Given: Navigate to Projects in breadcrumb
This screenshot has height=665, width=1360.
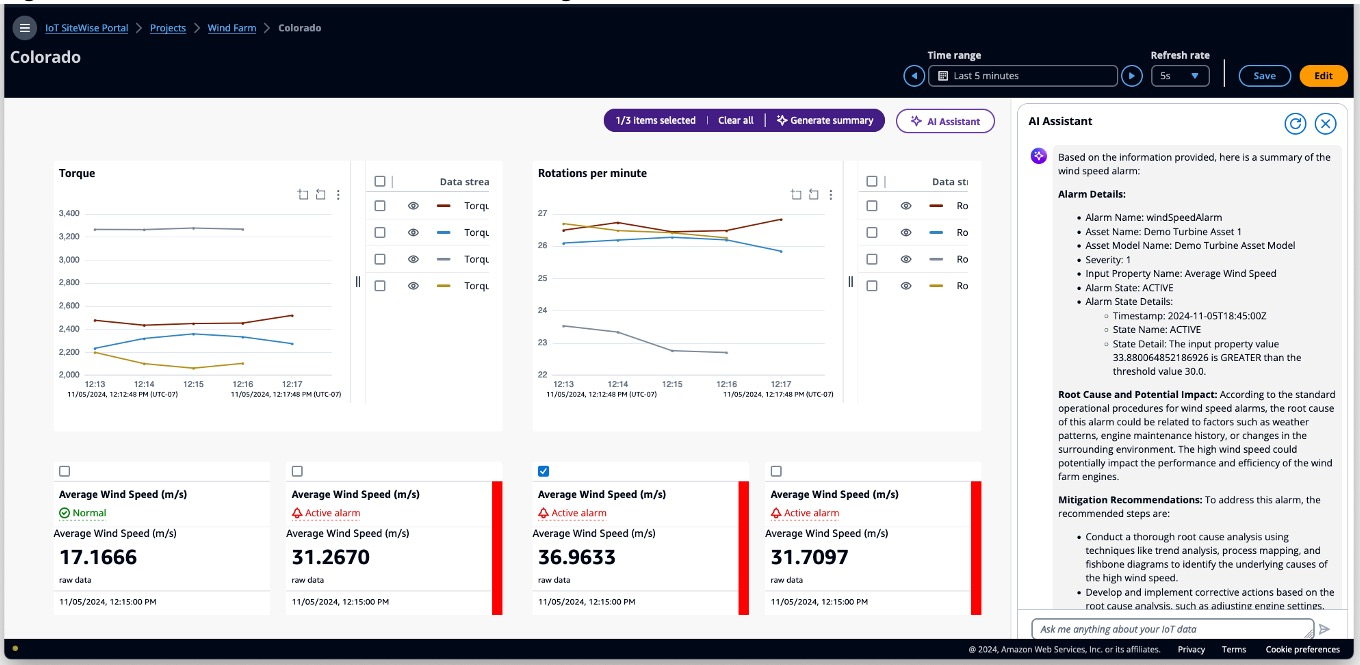Looking at the screenshot, I should (168, 28).
